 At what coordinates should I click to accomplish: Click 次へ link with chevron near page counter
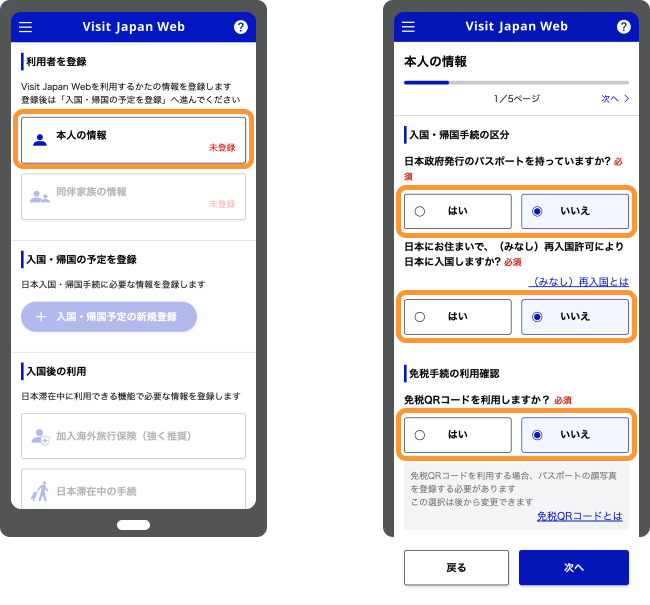(x=615, y=99)
